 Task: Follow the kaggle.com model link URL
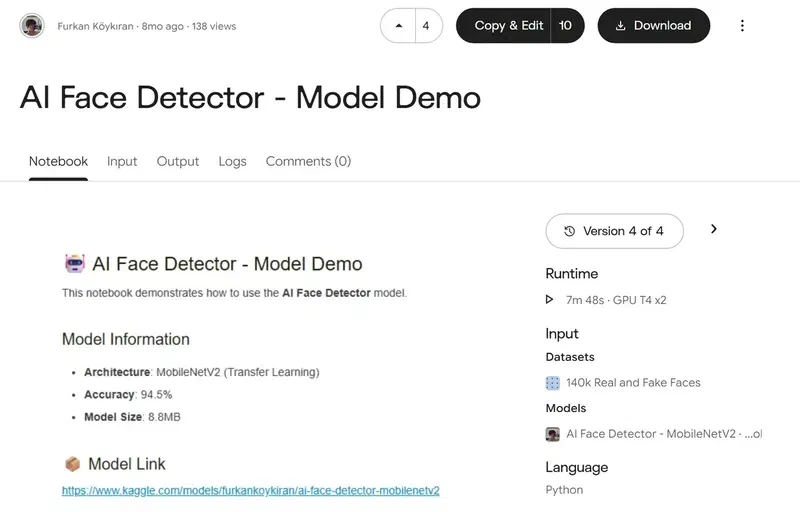pyautogui.click(x=251, y=490)
